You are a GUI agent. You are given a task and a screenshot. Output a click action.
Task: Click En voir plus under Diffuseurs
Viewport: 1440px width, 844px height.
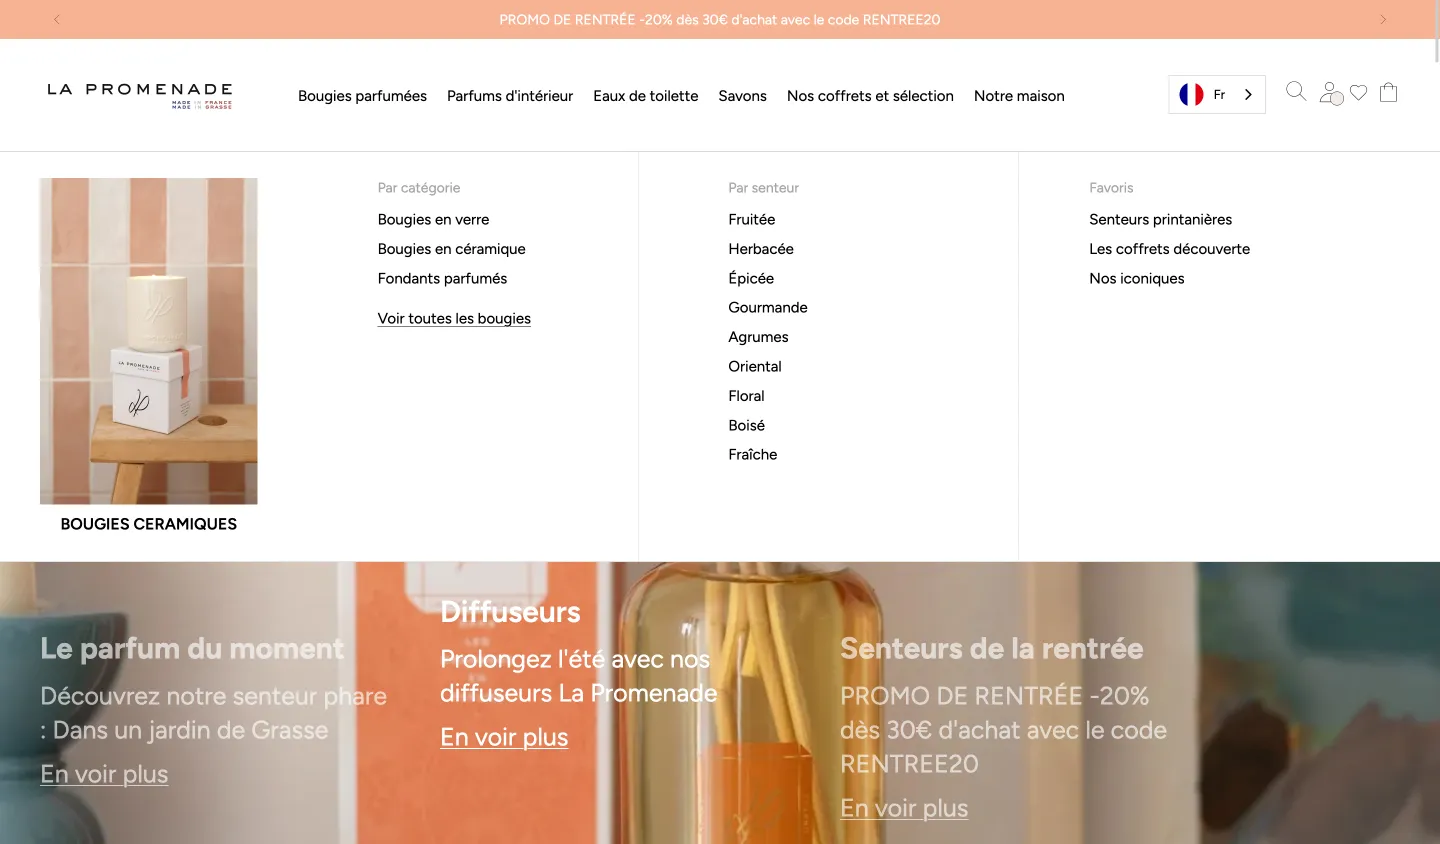504,737
